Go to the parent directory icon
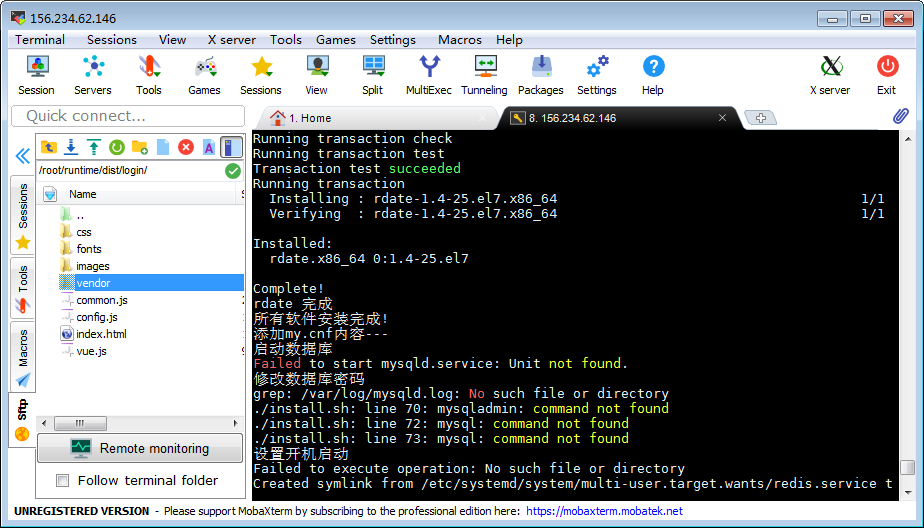The height and width of the screenshot is (528, 924). point(48,147)
